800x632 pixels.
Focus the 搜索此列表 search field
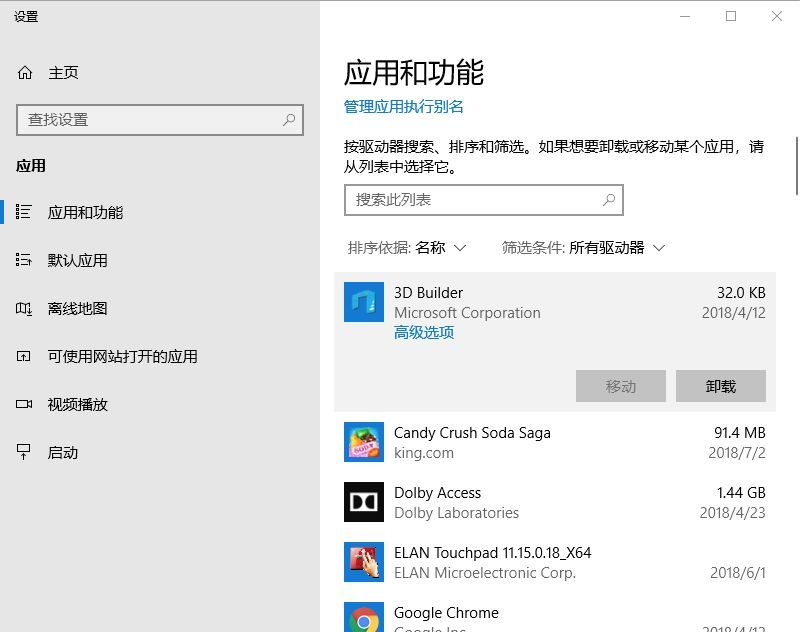tap(484, 200)
